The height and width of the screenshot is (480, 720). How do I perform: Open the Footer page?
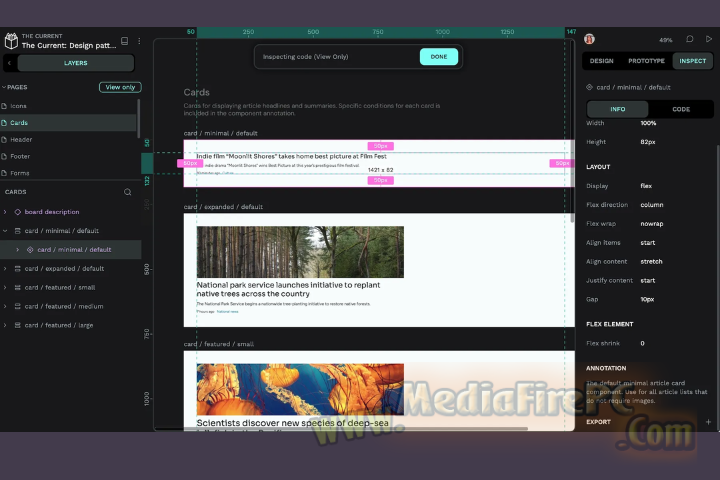click(68, 156)
